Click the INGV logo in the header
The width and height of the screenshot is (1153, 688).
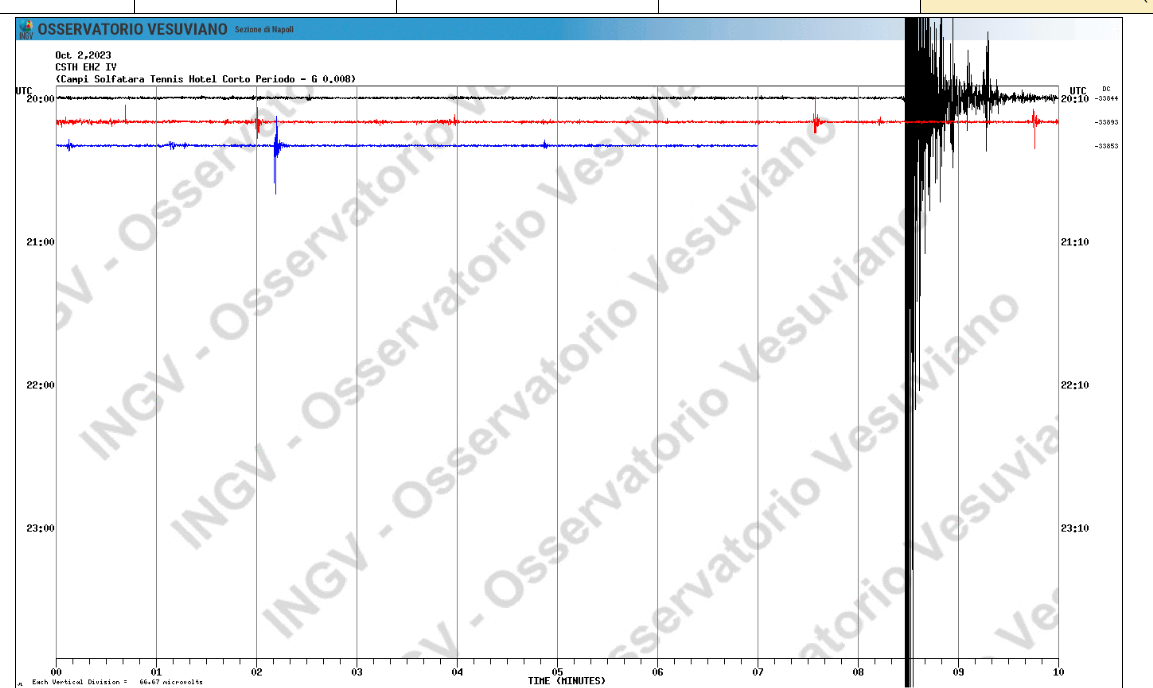click(26, 30)
